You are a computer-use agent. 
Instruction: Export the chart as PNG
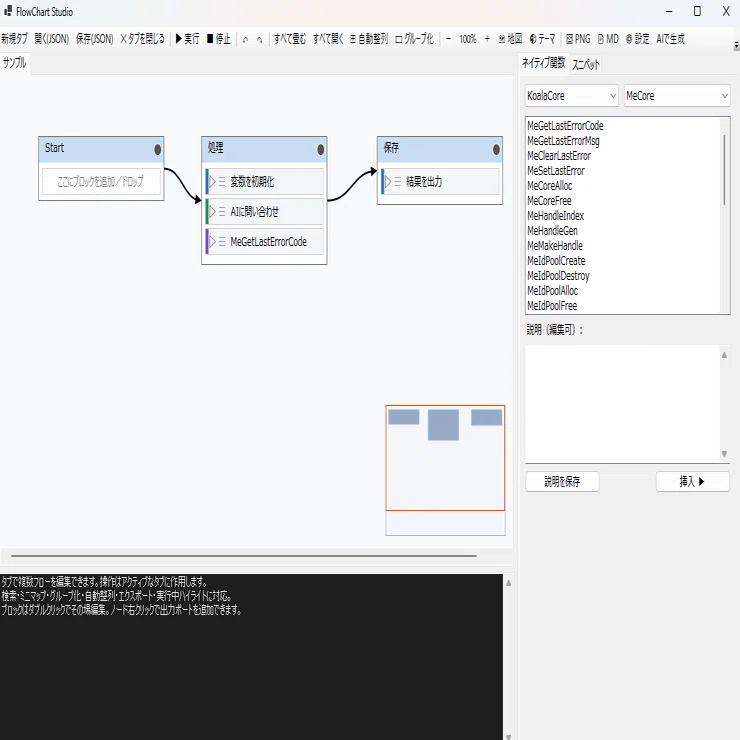[578, 39]
